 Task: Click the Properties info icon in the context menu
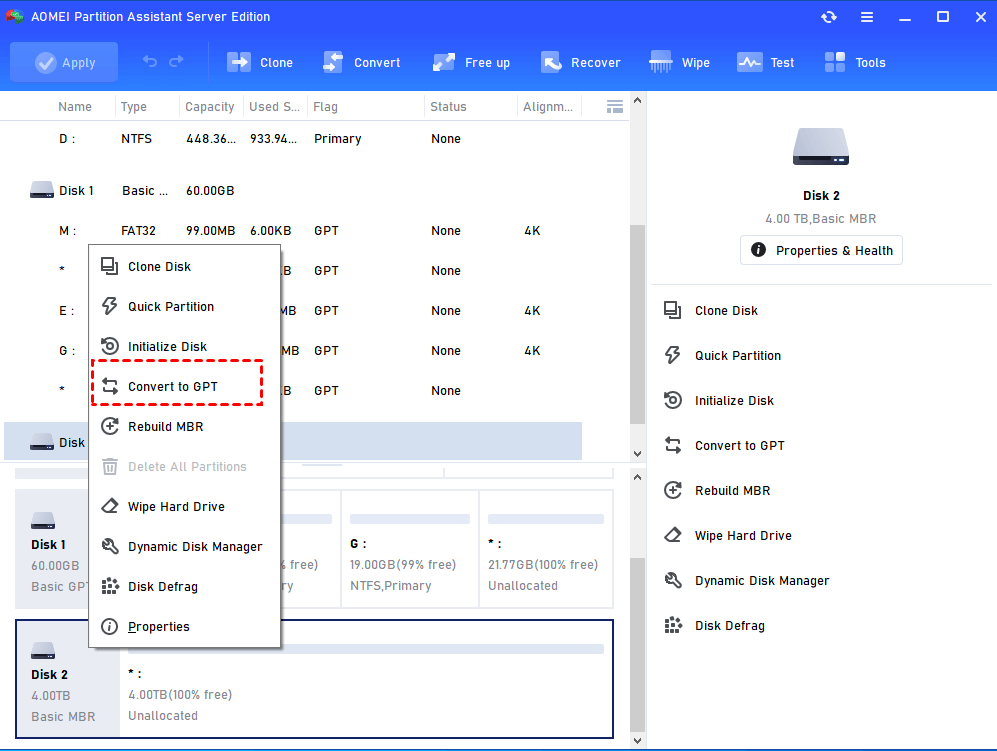coord(110,626)
